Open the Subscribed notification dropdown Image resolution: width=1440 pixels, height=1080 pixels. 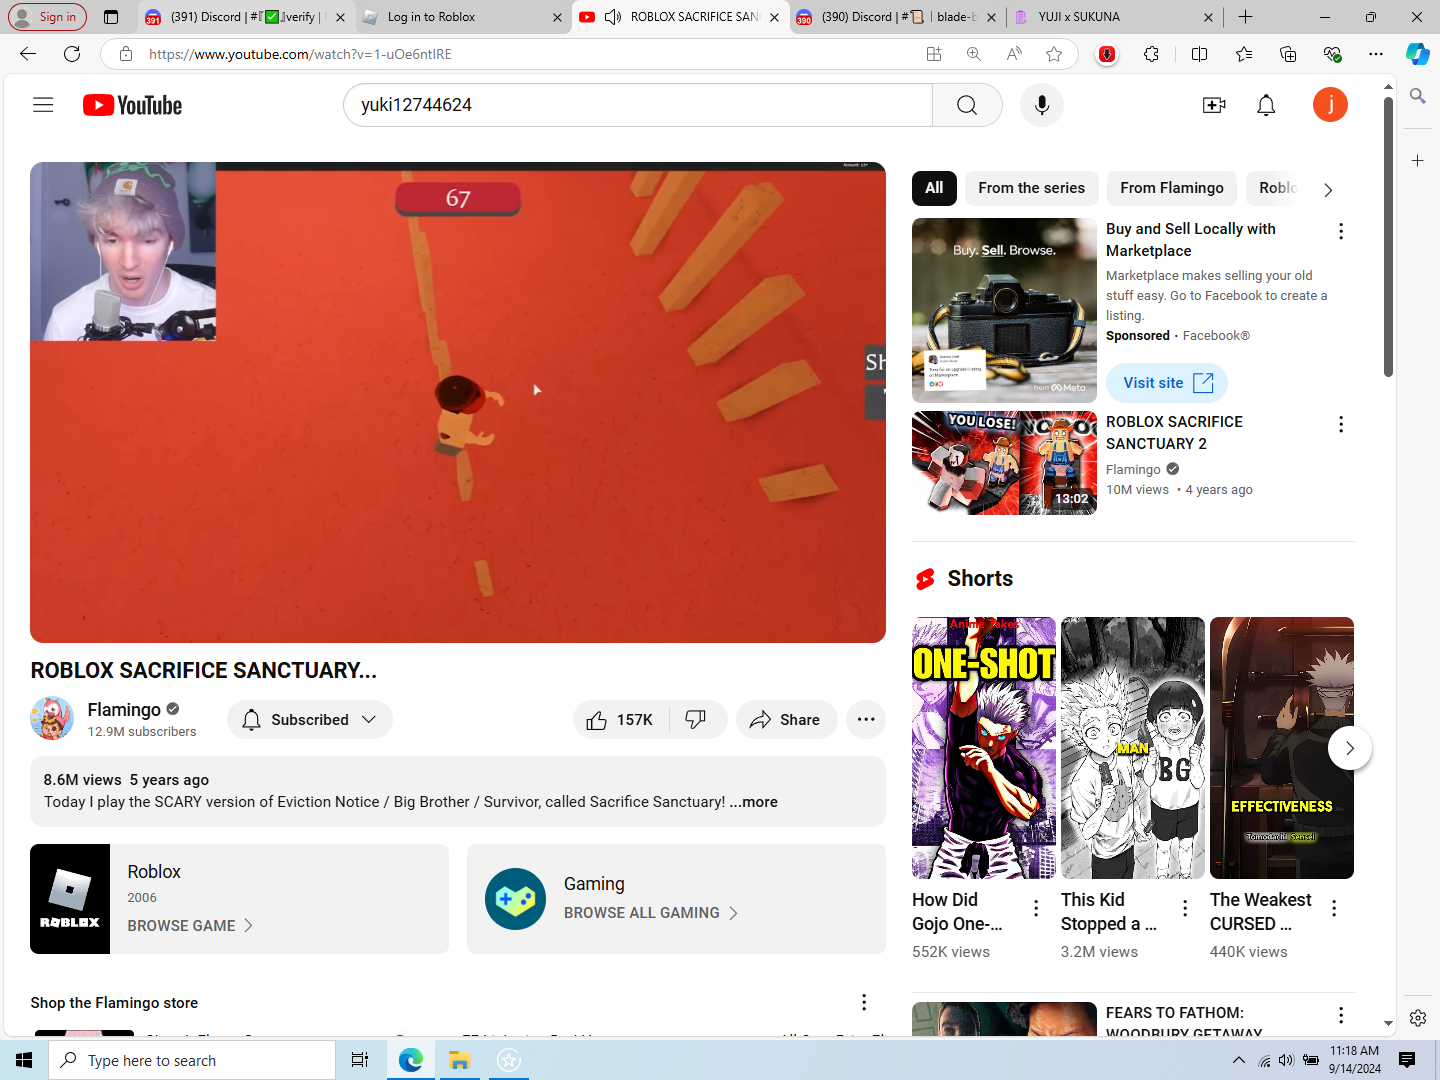coord(310,720)
